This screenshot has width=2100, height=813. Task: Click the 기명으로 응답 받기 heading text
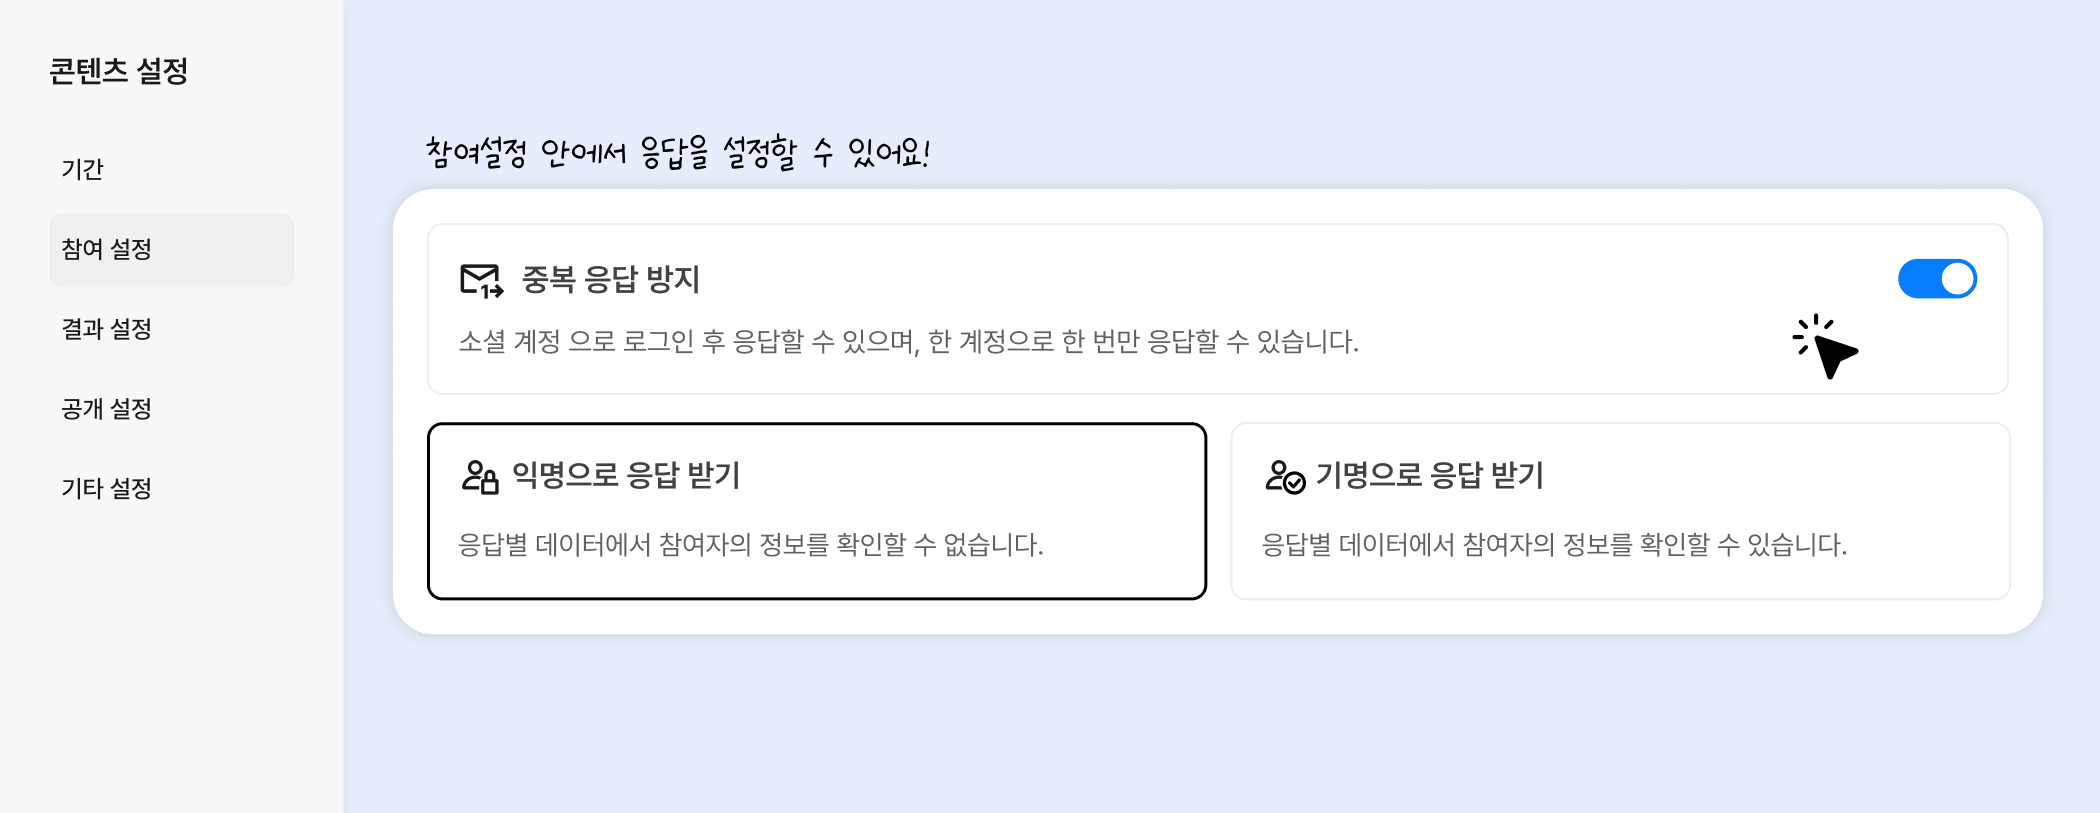pos(1429,475)
